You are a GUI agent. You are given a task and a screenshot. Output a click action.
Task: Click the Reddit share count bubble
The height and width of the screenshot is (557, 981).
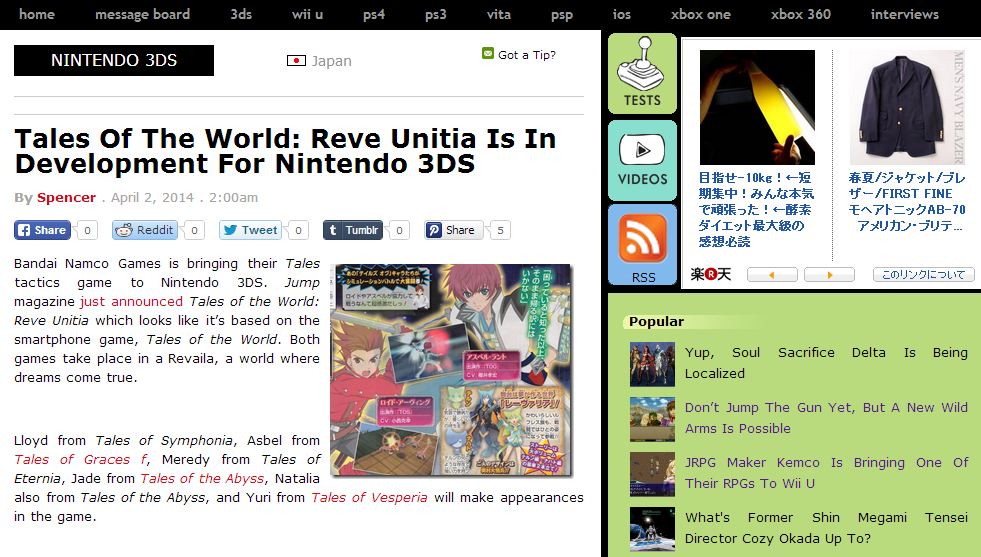click(x=194, y=230)
